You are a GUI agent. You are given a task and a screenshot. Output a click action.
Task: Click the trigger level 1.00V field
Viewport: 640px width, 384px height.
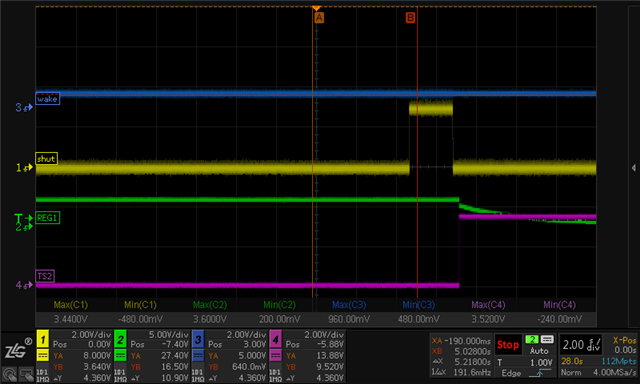coord(526,362)
